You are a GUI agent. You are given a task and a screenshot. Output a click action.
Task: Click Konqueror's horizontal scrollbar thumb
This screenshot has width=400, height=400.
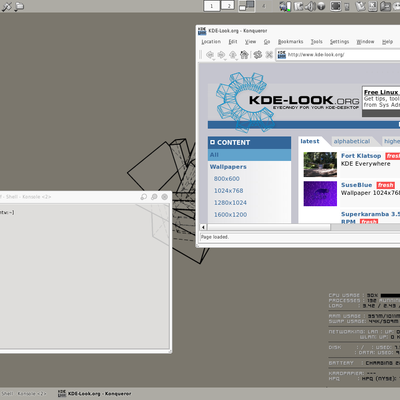(x=269, y=227)
